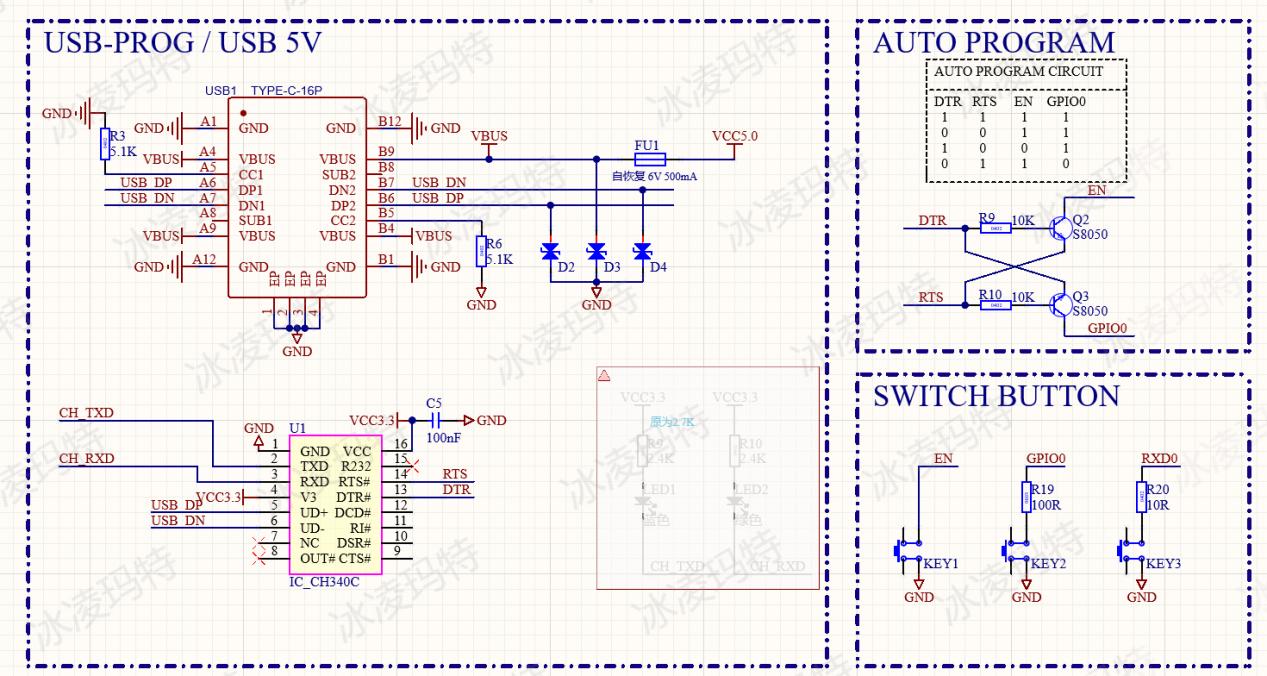Select resistor R20 10R
The width and height of the screenshot is (1267, 676).
[1142, 497]
